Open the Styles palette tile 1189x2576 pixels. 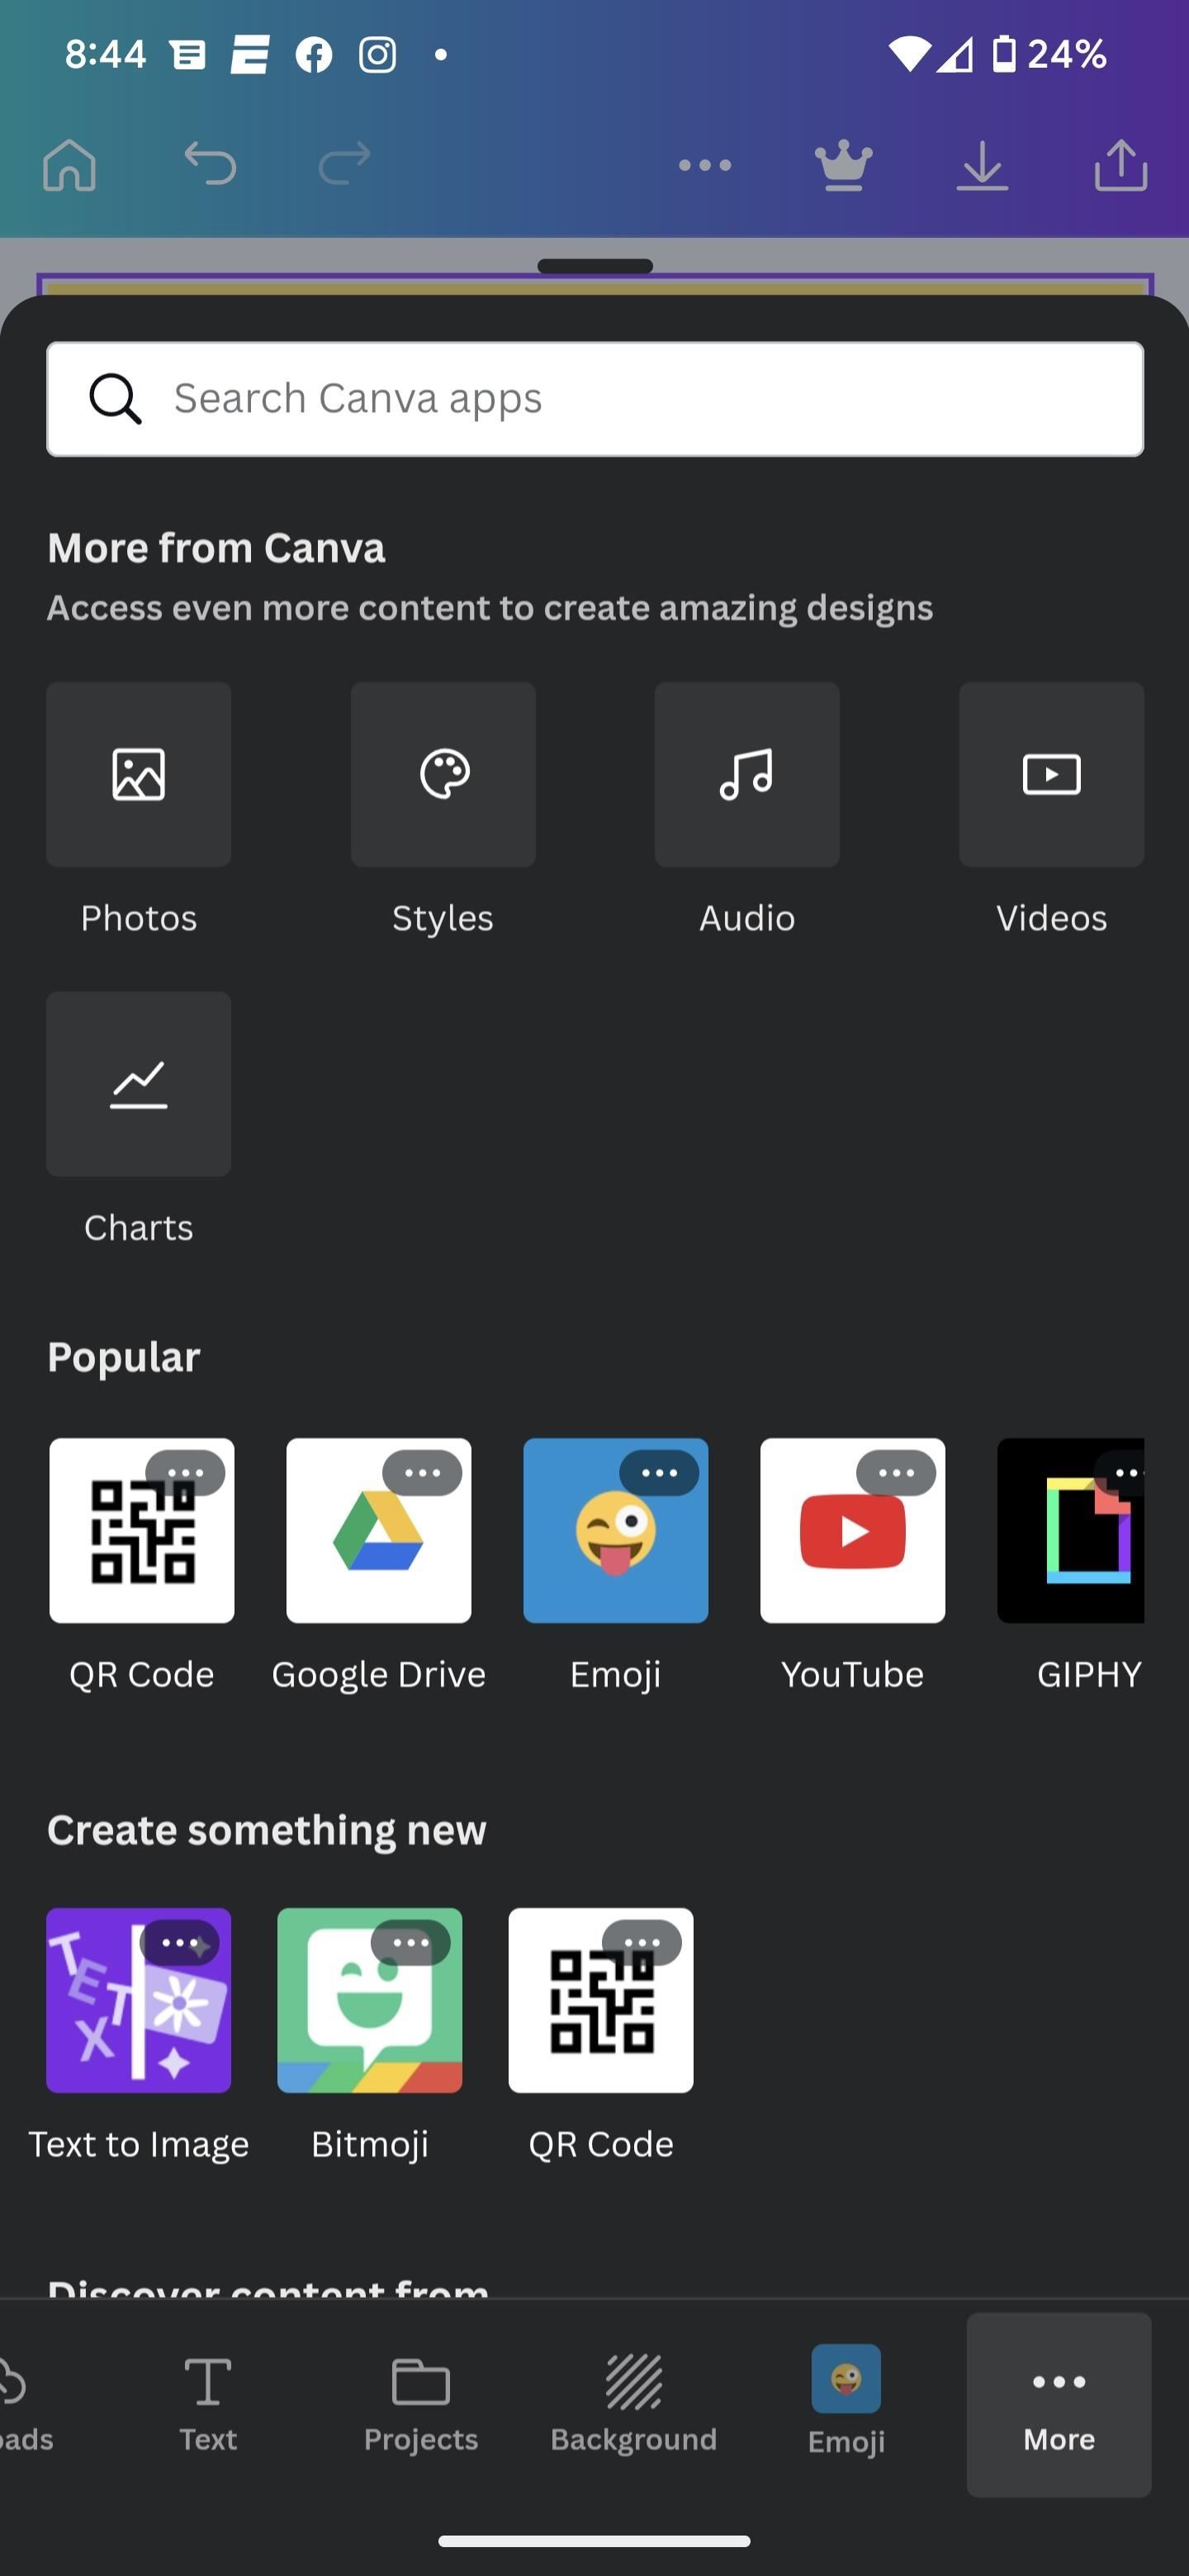(442, 774)
